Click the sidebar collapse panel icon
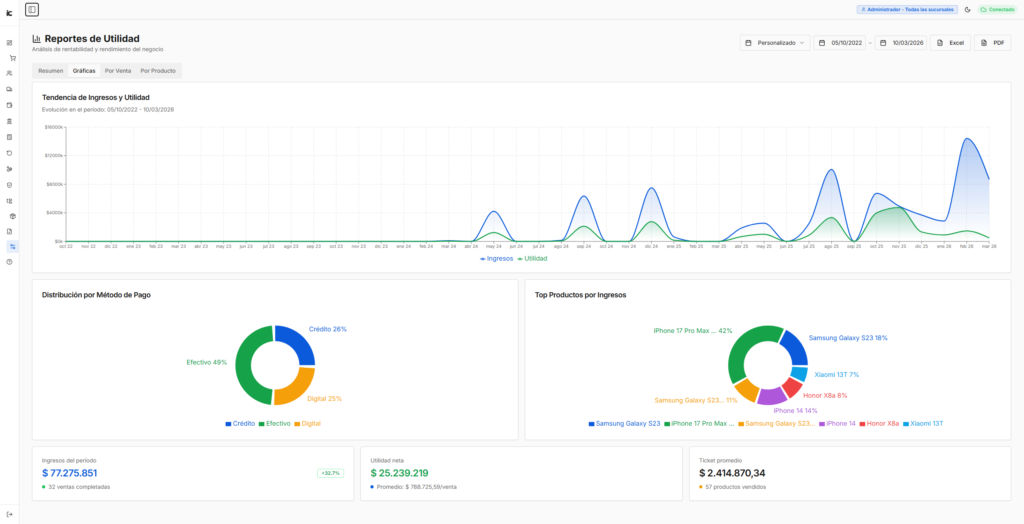 (x=32, y=9)
